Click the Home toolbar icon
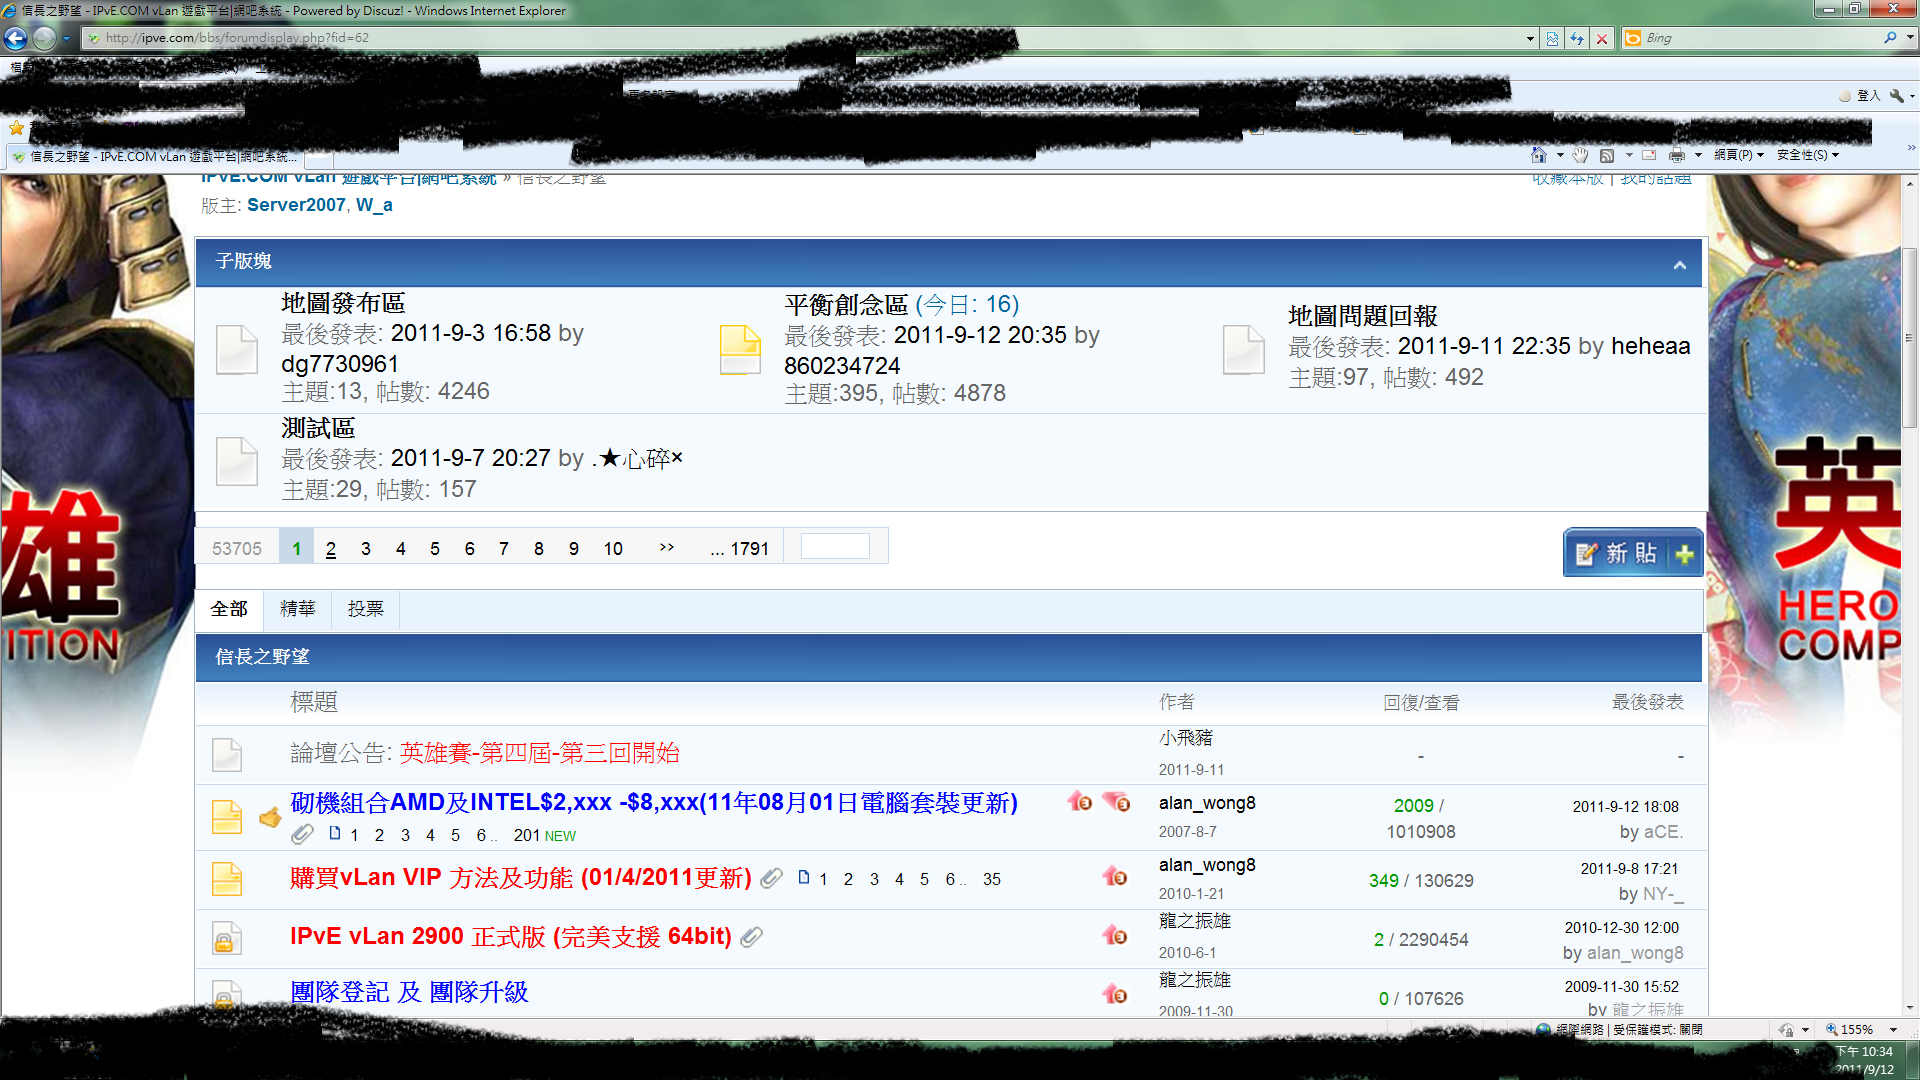The width and height of the screenshot is (1920, 1080). (x=1539, y=155)
